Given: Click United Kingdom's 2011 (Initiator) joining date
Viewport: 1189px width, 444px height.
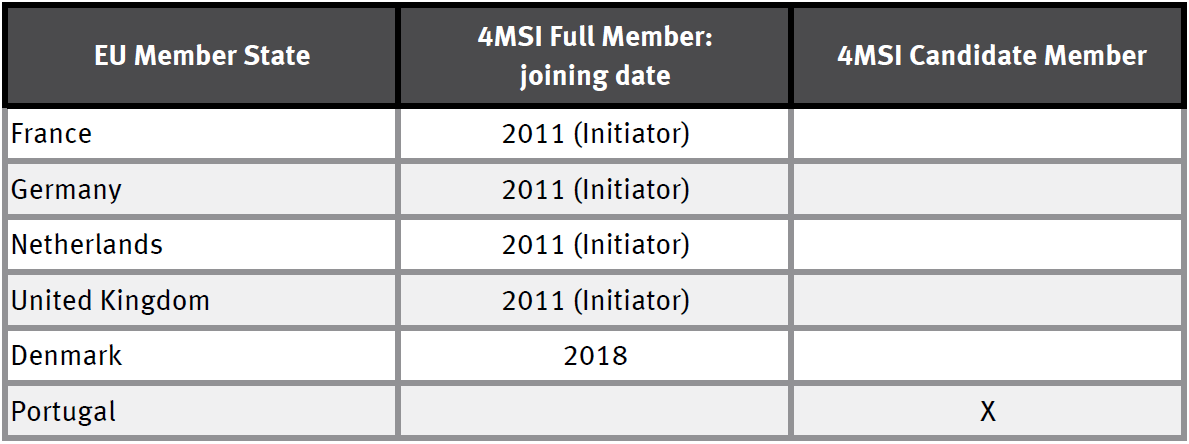Looking at the screenshot, I should 595,300.
